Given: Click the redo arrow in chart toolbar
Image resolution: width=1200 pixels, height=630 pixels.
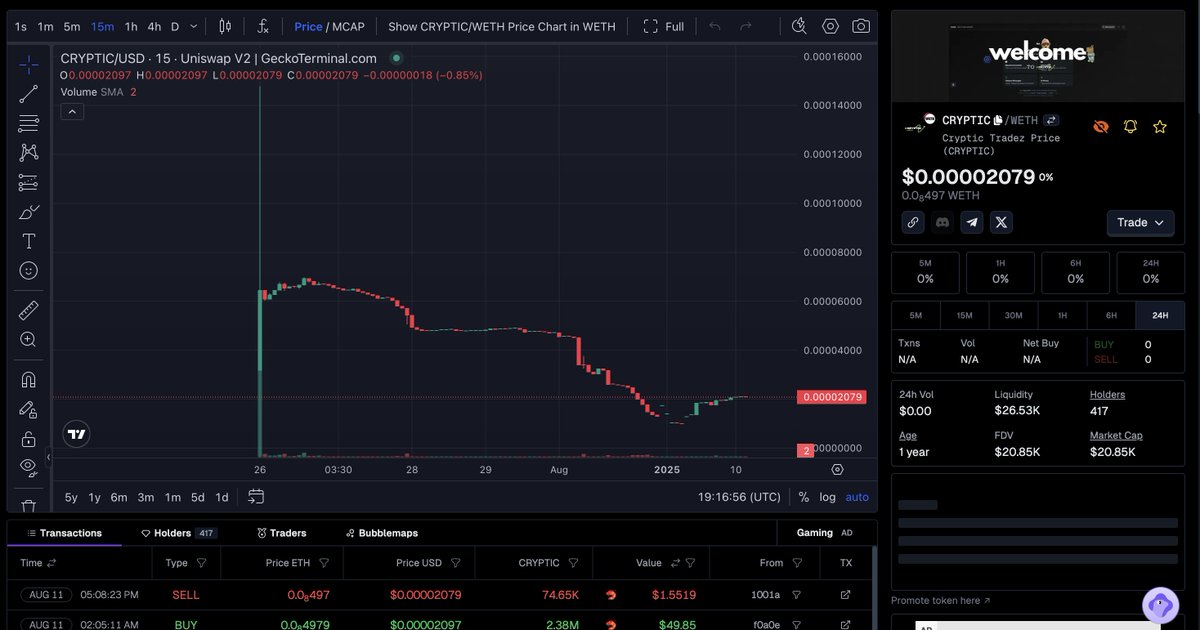Looking at the screenshot, I should pos(746,27).
